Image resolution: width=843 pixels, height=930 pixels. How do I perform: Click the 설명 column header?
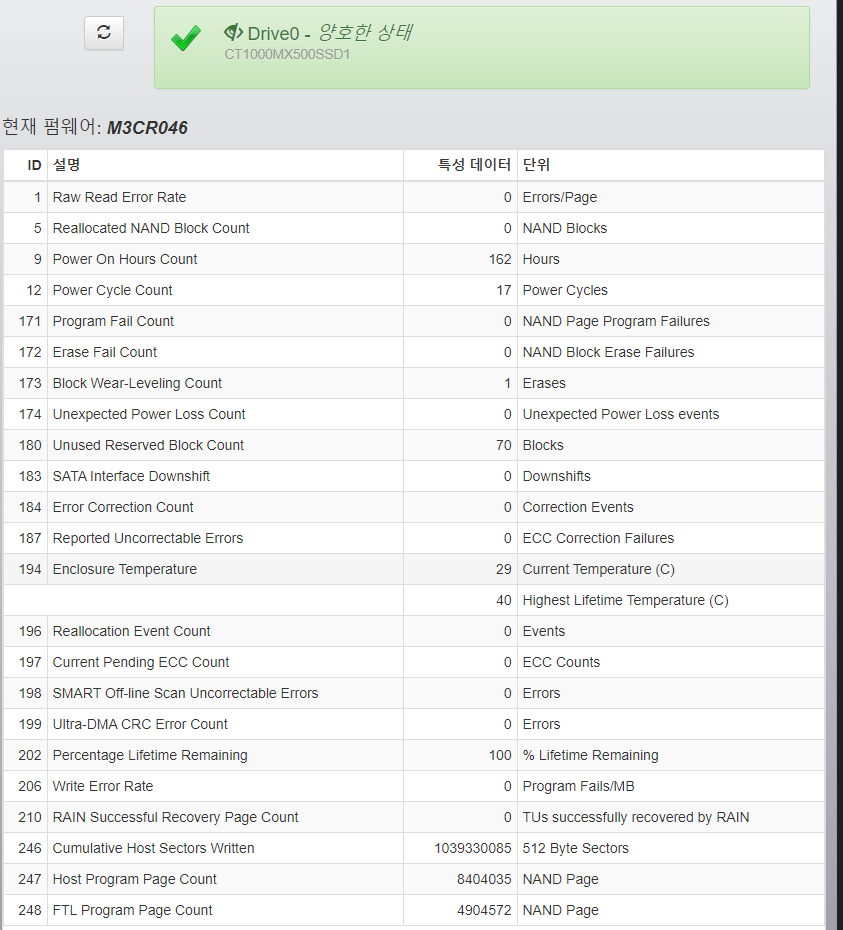[66, 164]
